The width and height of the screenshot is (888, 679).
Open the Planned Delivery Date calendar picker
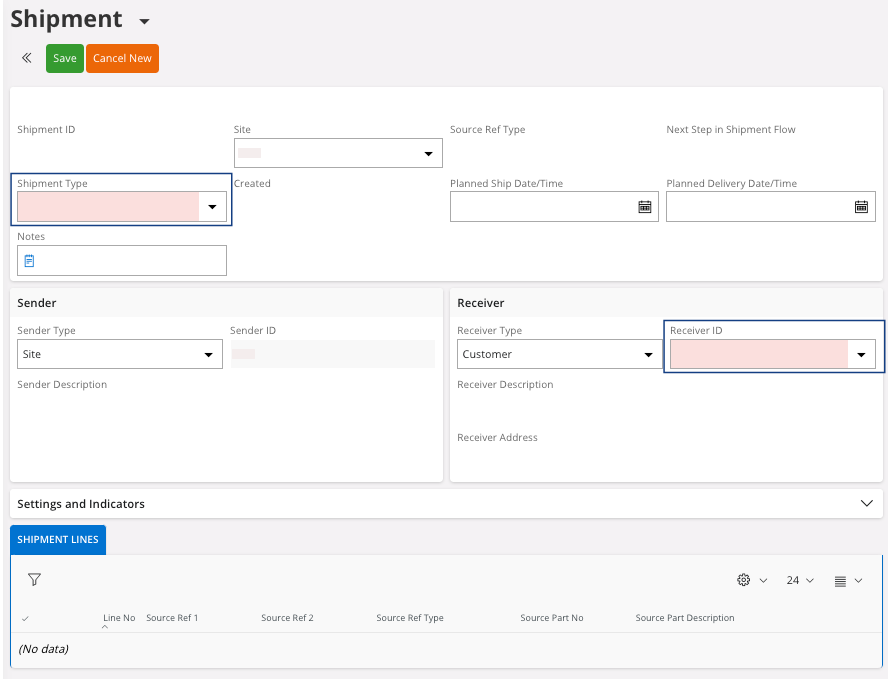pos(861,207)
